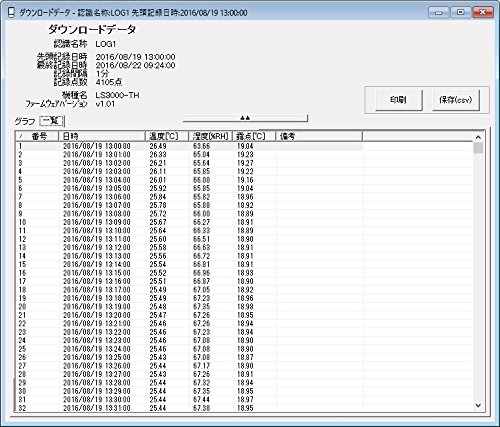Select row number 11

(x=22, y=231)
